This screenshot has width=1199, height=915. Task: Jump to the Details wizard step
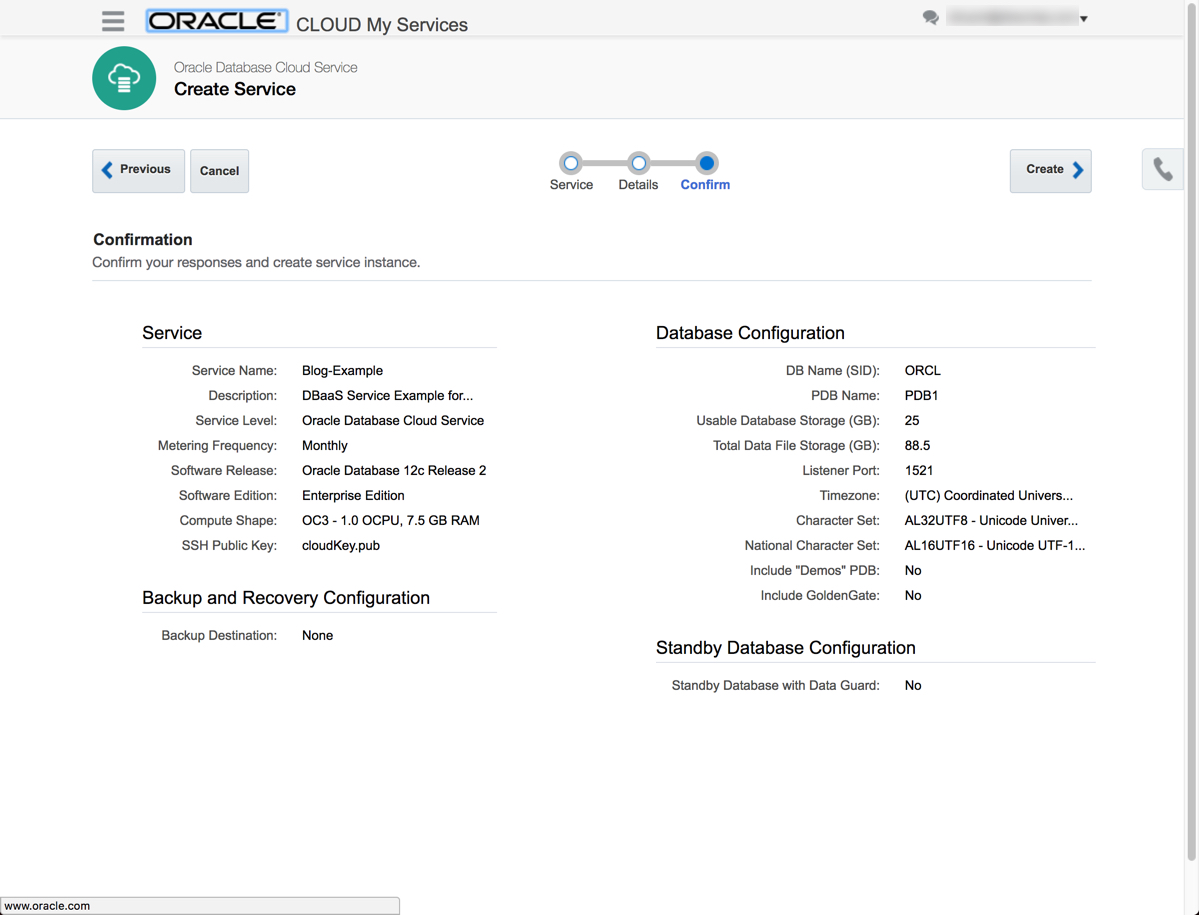[638, 163]
